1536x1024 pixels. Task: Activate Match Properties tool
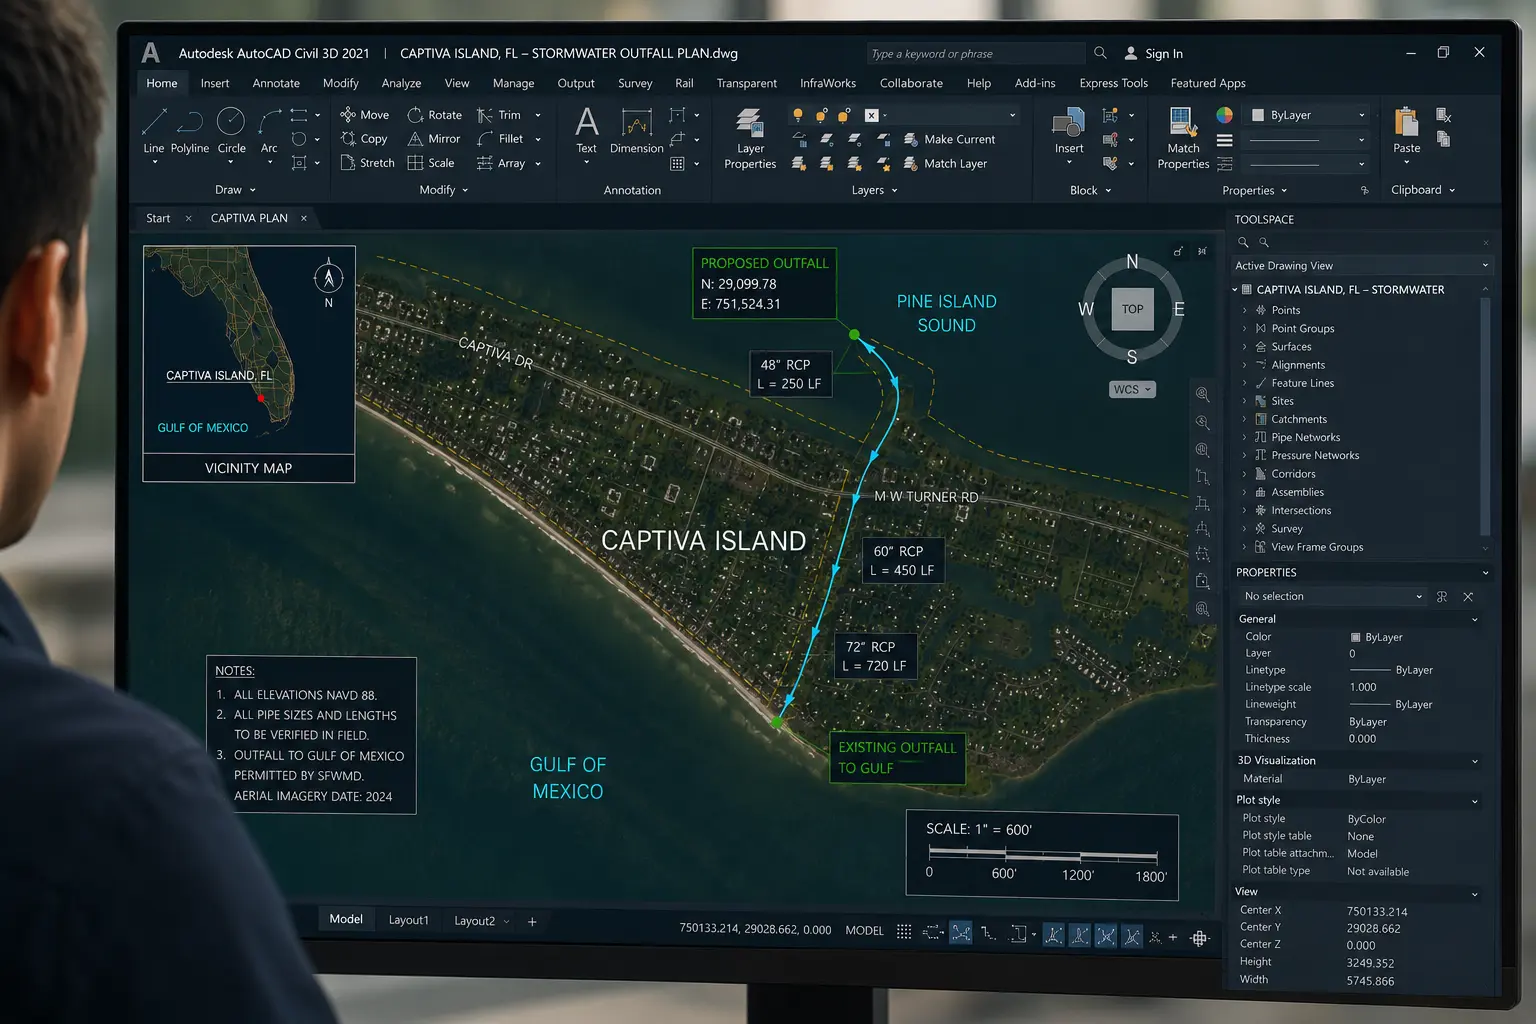pos(1183,139)
